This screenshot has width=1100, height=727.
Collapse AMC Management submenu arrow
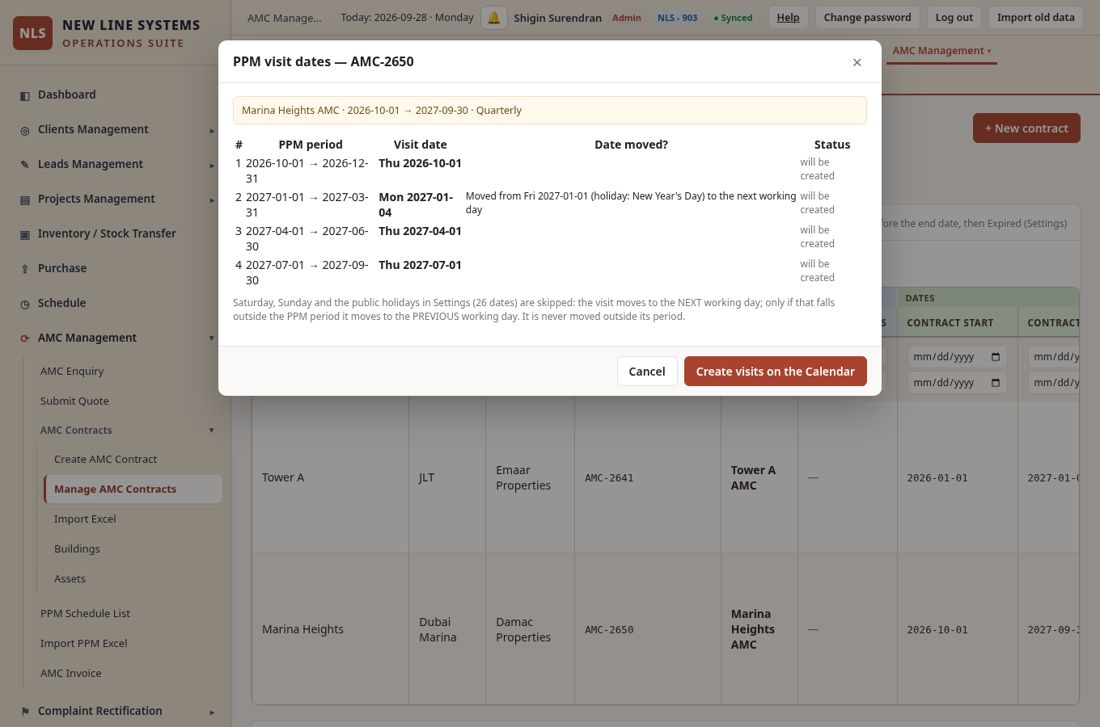211,338
